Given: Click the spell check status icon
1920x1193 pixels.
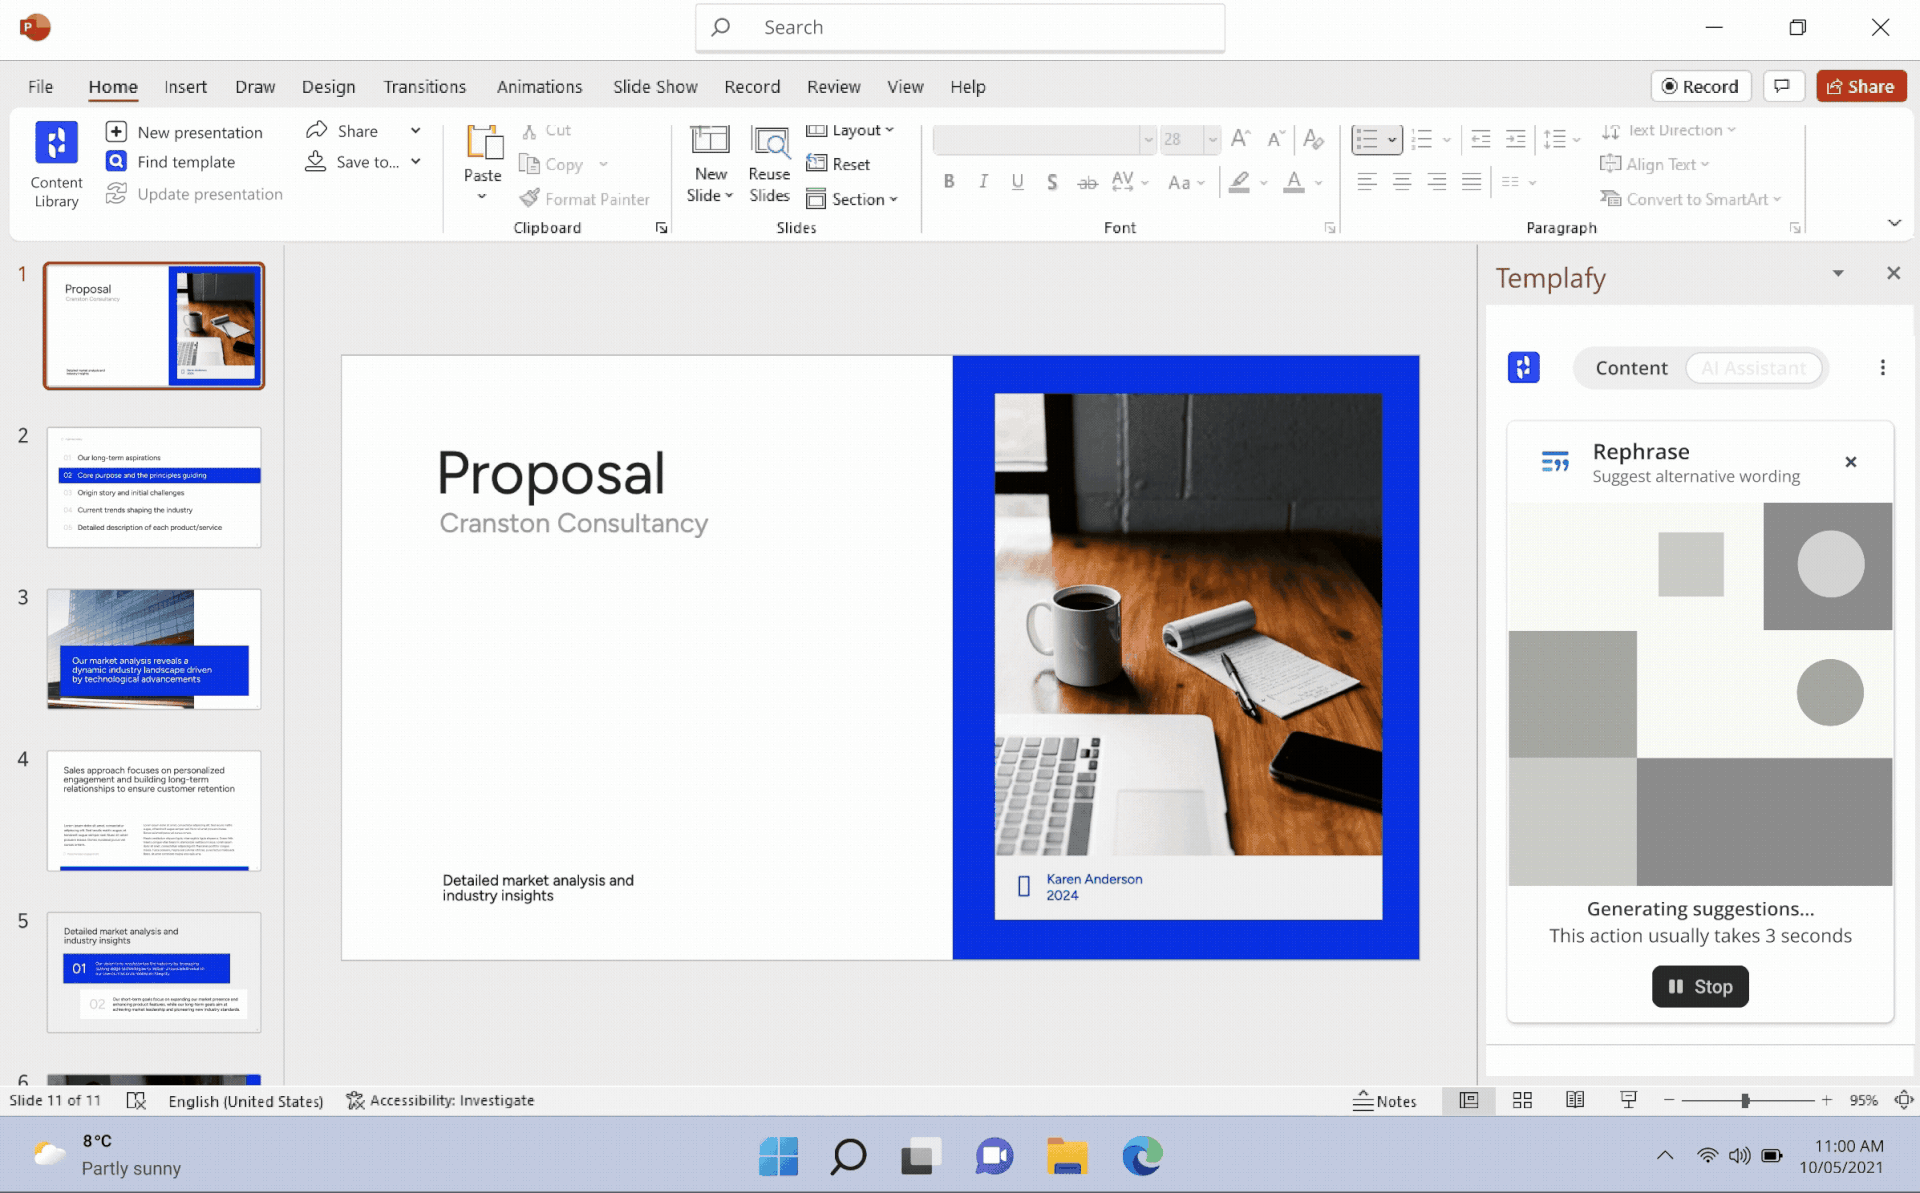Looking at the screenshot, I should click(x=136, y=1100).
